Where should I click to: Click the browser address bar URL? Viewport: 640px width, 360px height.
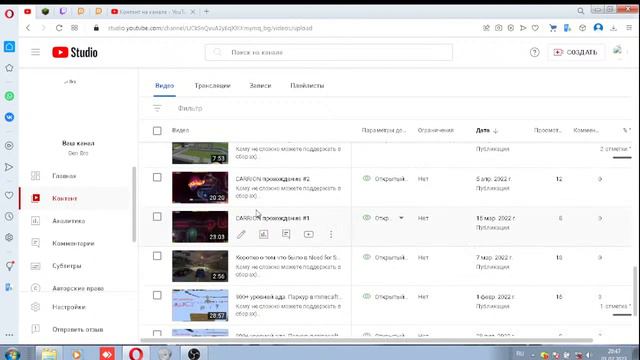210,28
